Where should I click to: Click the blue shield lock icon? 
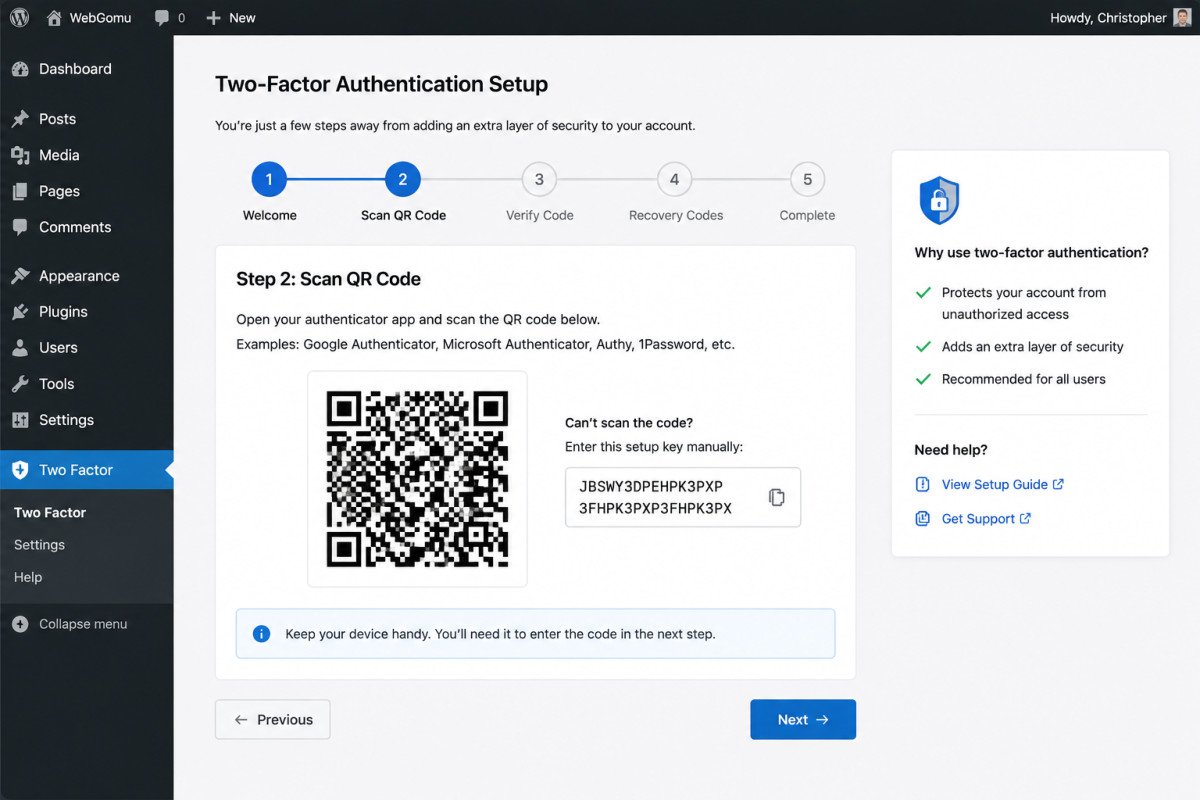click(x=939, y=200)
